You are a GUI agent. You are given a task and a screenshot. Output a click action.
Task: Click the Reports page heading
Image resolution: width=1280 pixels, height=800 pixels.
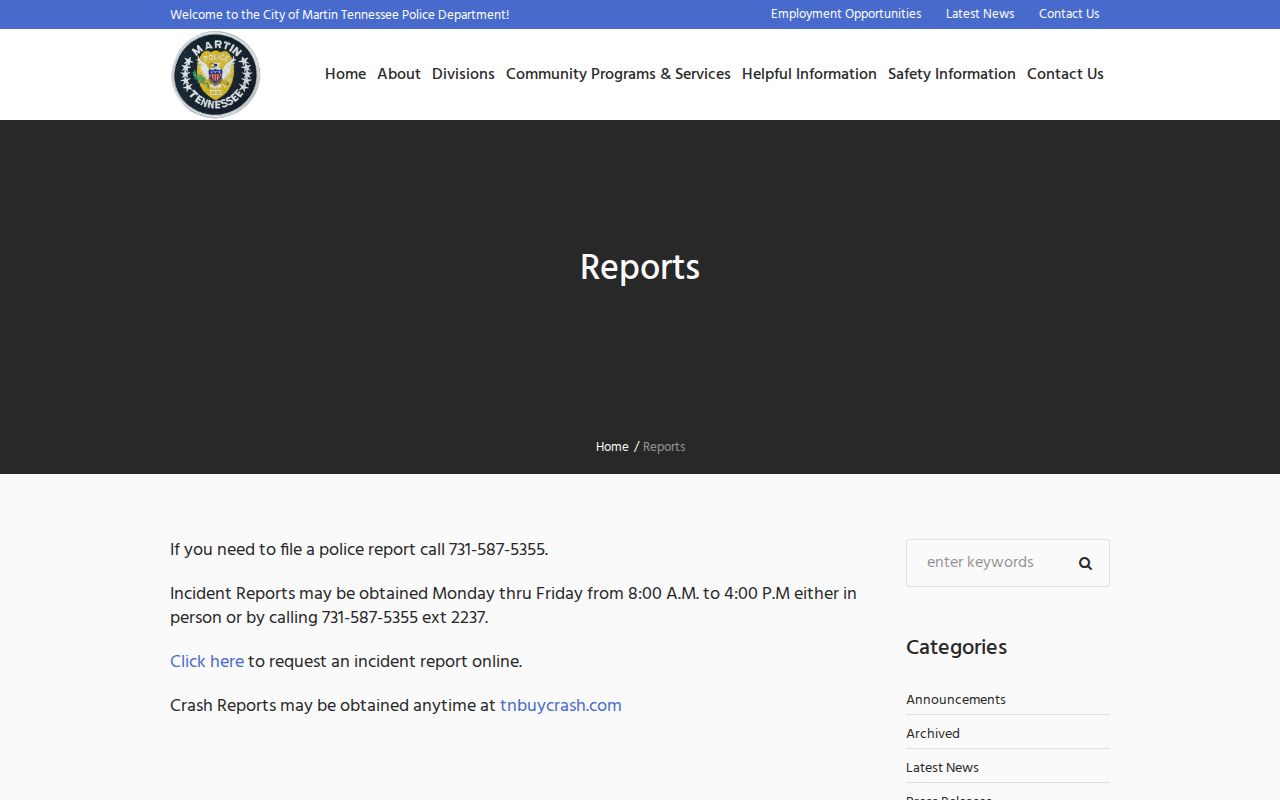tap(640, 268)
